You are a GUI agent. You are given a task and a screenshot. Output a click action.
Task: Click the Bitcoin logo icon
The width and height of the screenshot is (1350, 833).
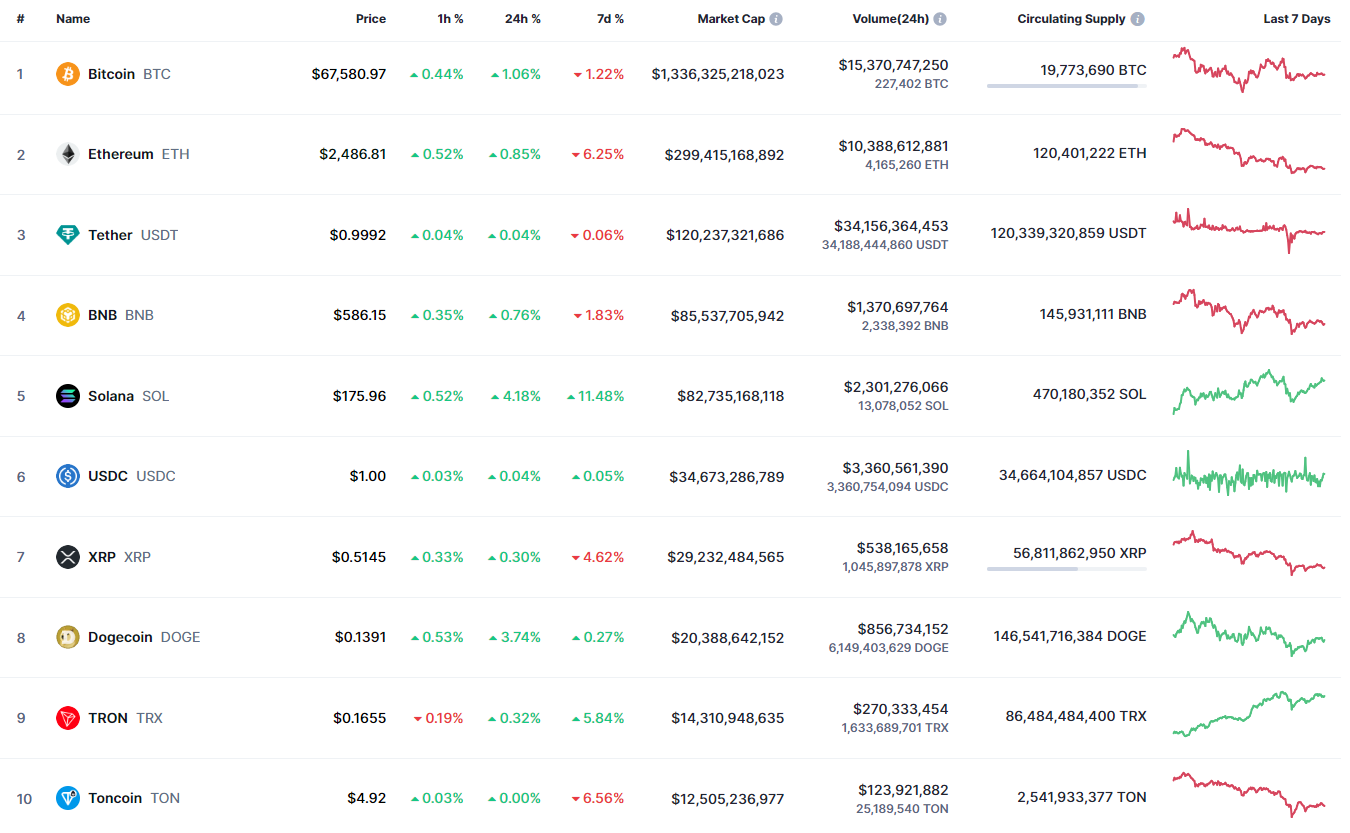pyautogui.click(x=68, y=74)
